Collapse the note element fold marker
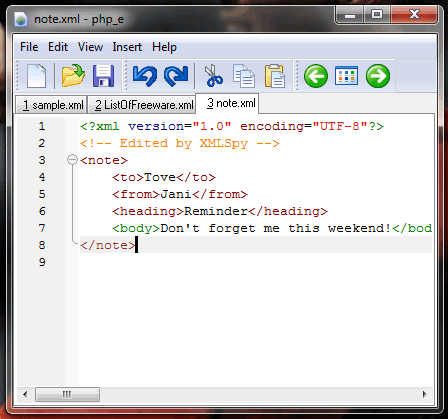448x419 pixels. pyautogui.click(x=72, y=160)
